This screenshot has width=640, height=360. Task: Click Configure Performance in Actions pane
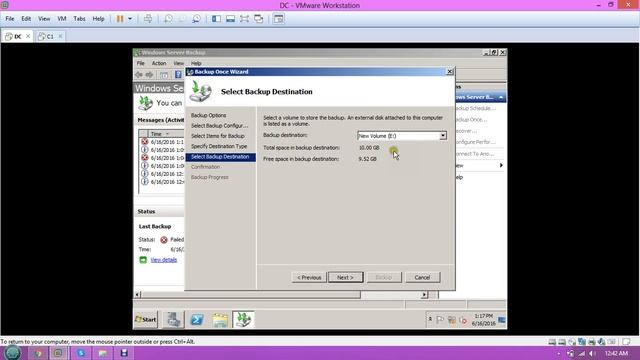(x=475, y=142)
